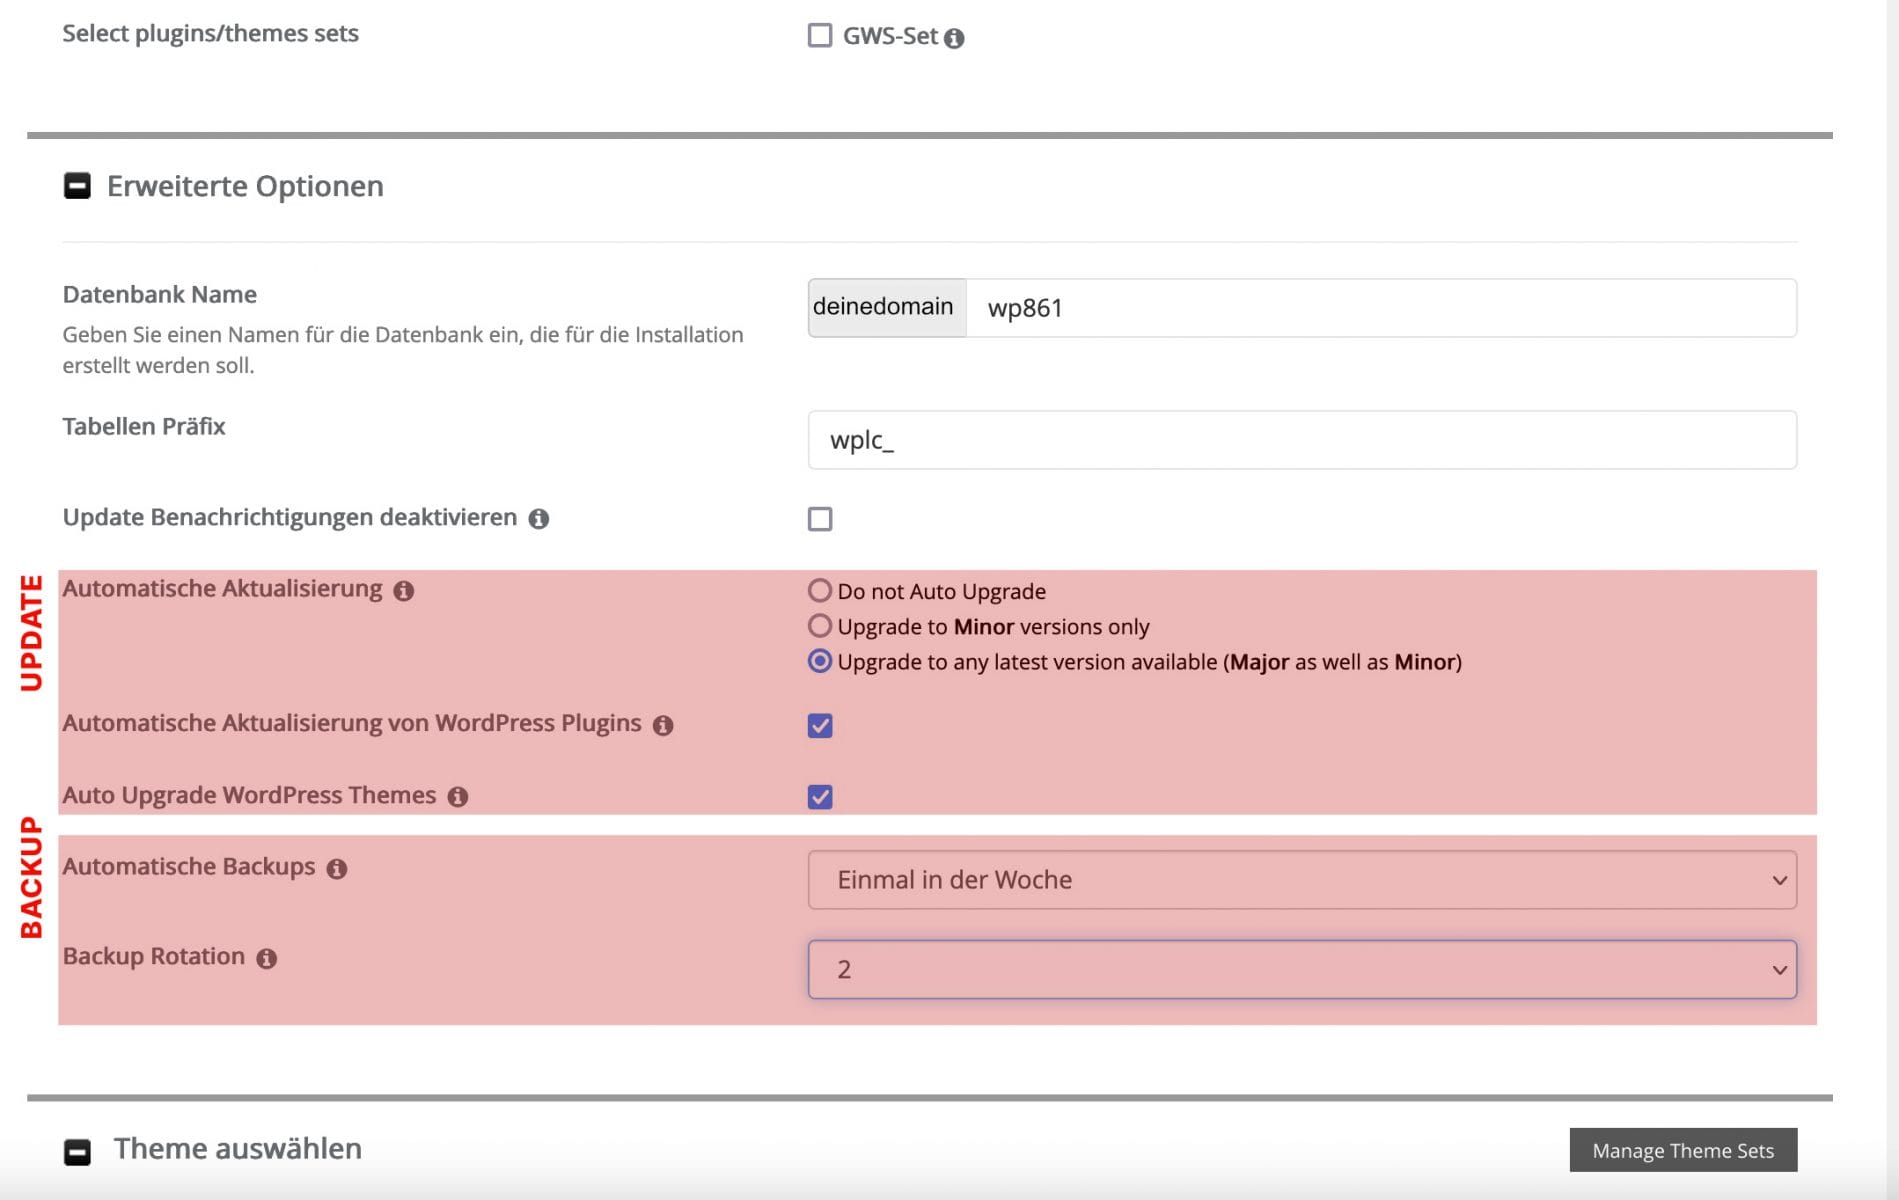Select Upgrade to Minor versions only
The width and height of the screenshot is (1899, 1200).
[819, 626]
